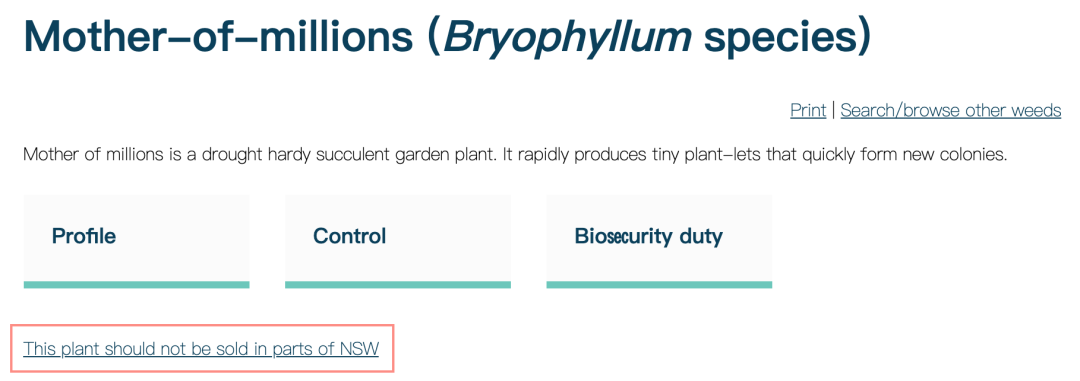Follow 'This plant should not be sold' link
The width and height of the screenshot is (1080, 381).
point(201,349)
